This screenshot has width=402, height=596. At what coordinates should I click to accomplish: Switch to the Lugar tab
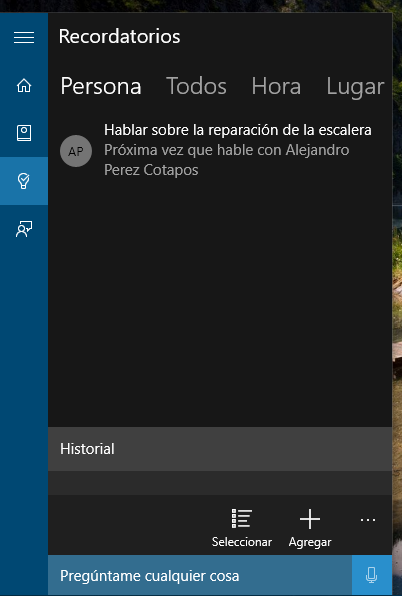click(355, 87)
